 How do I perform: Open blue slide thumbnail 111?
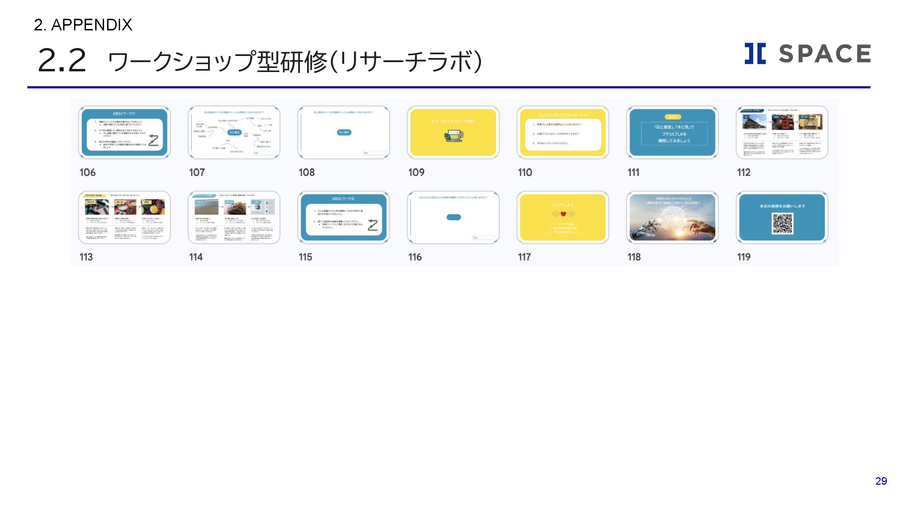672,133
